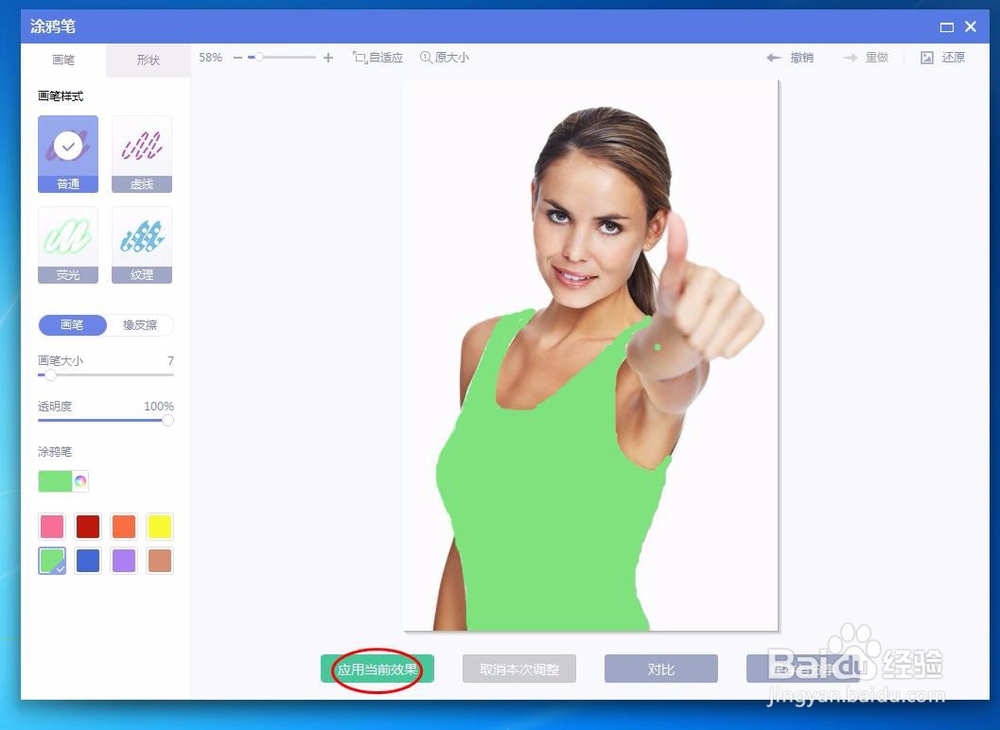Viewport: 1000px width, 730px height.
Task: Switch to the 画笔 tab
Action: click(63, 60)
